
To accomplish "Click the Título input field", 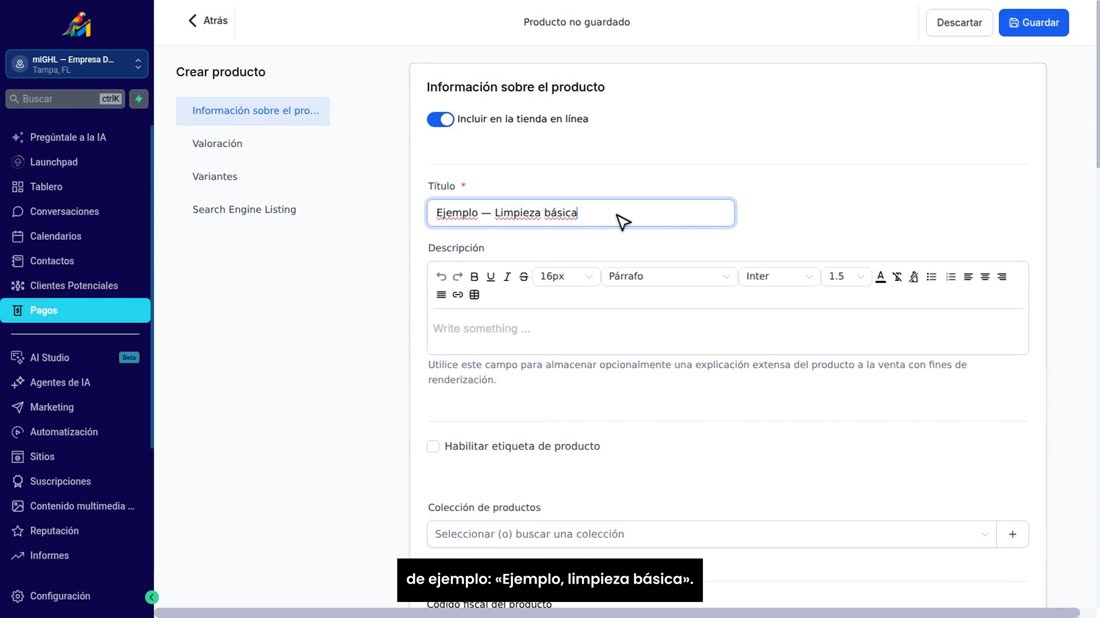I will click(x=580, y=213).
